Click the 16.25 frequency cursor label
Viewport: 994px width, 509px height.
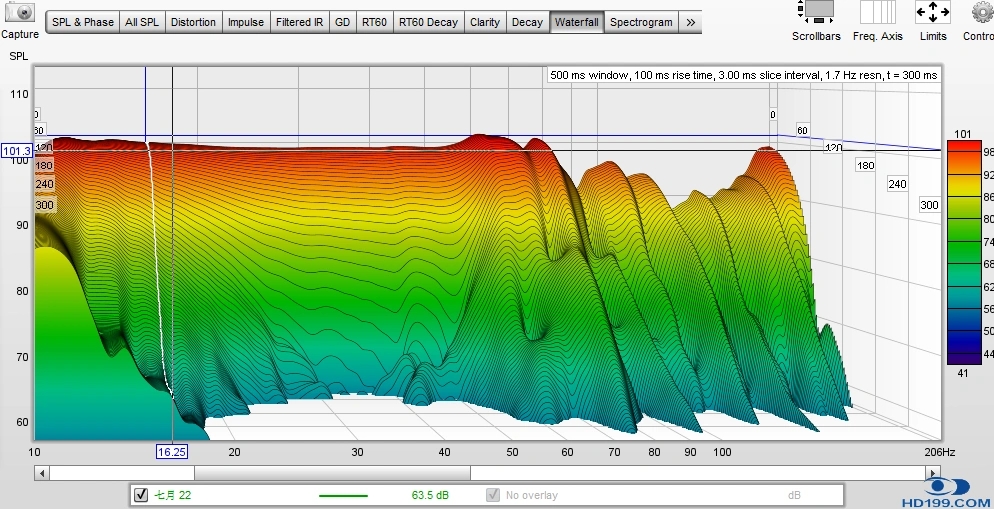click(x=171, y=452)
